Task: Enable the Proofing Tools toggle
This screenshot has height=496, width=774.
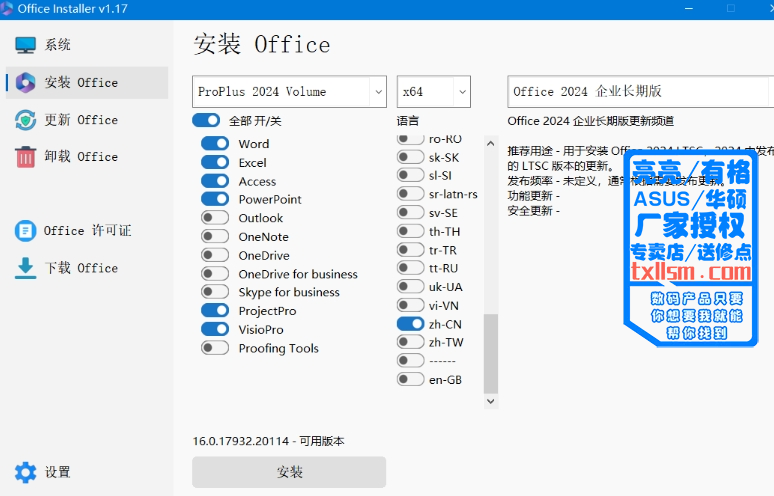Action: click(x=215, y=348)
